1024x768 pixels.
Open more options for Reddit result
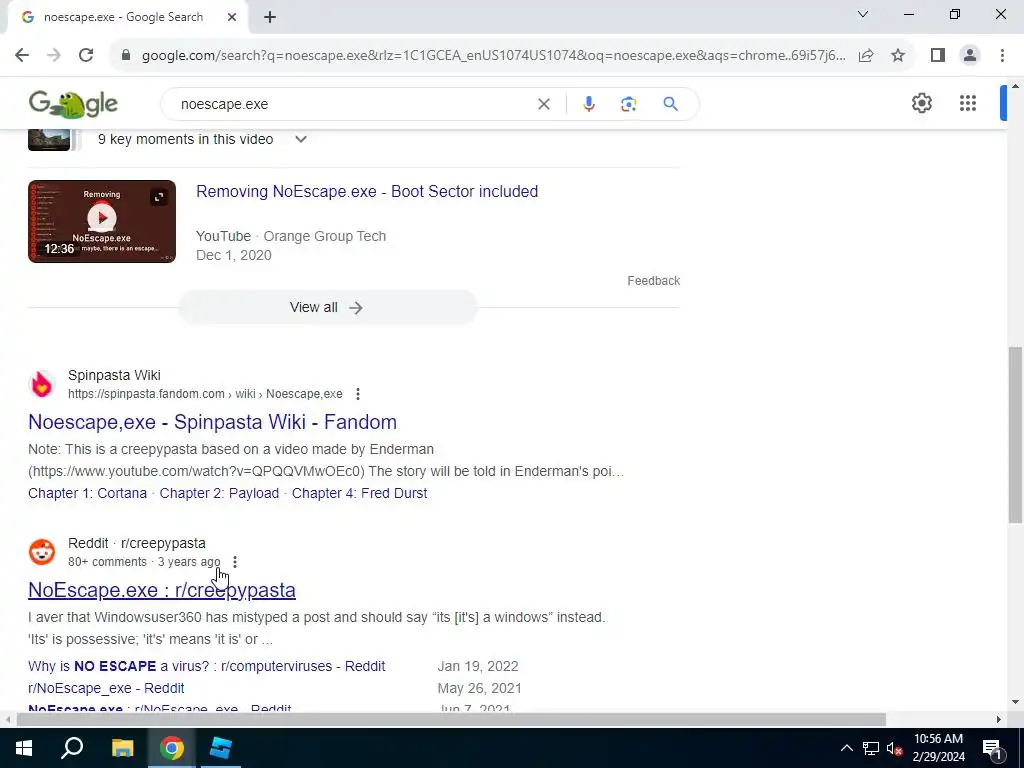click(234, 562)
